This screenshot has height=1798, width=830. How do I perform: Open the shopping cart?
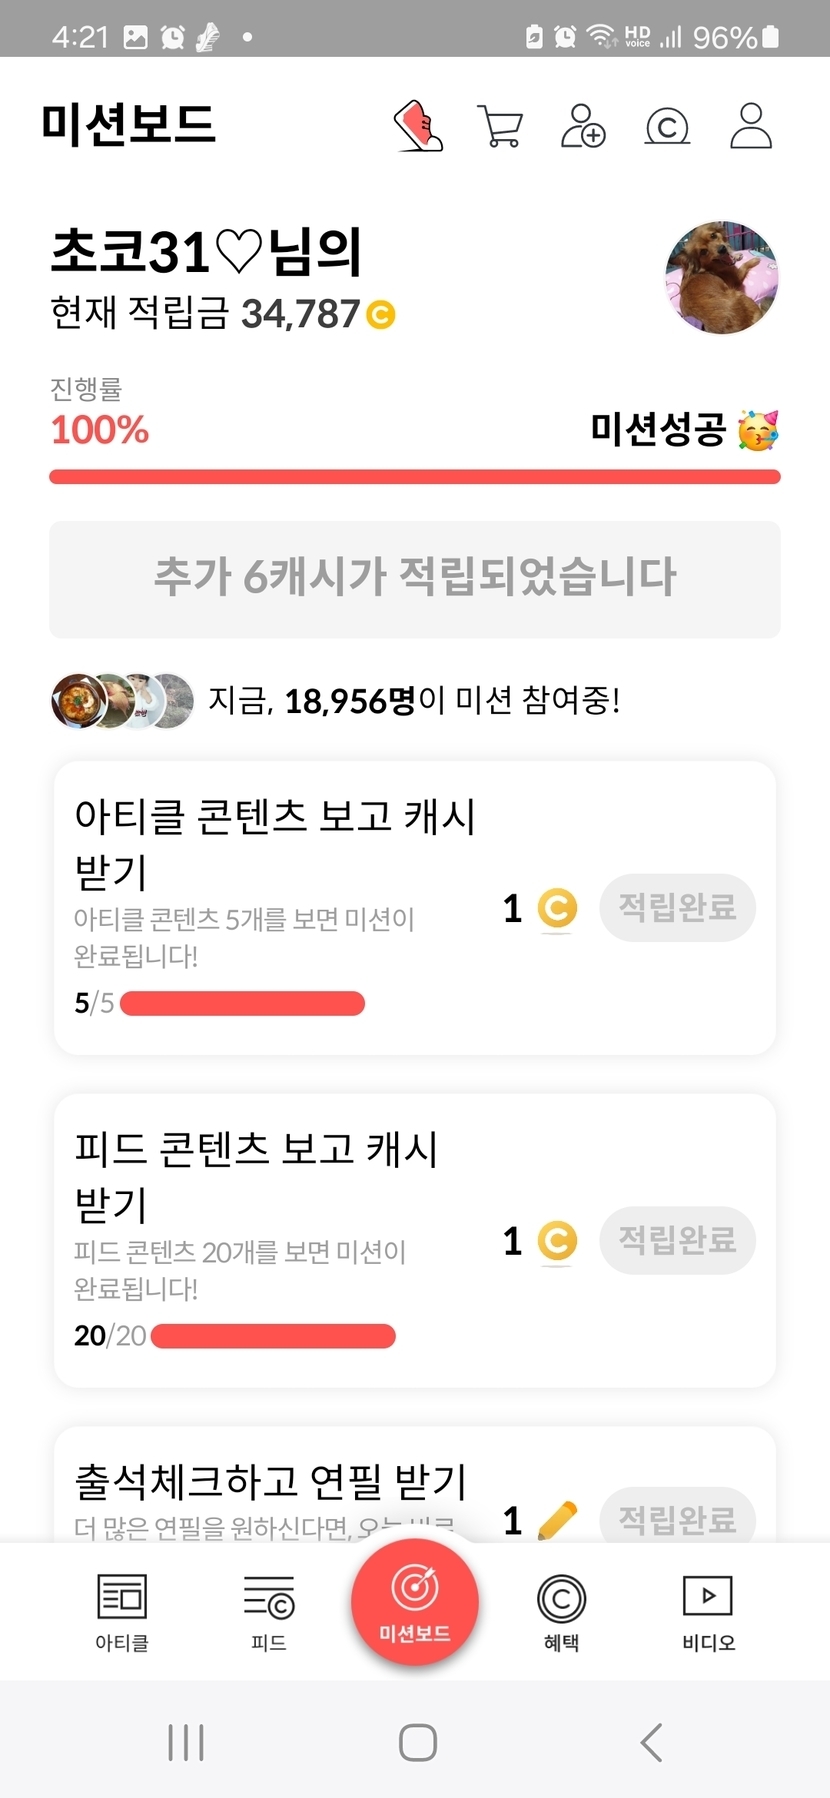[x=500, y=126]
